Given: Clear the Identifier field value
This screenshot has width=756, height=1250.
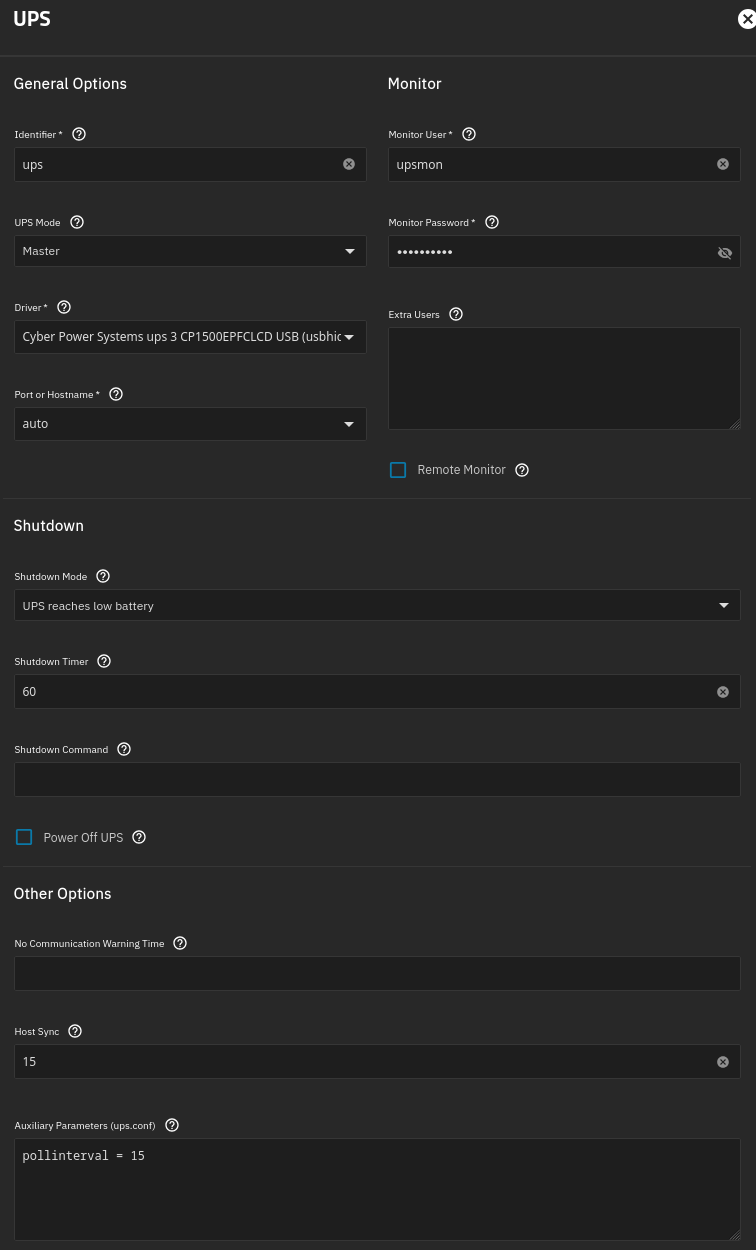Looking at the screenshot, I should [x=349, y=164].
